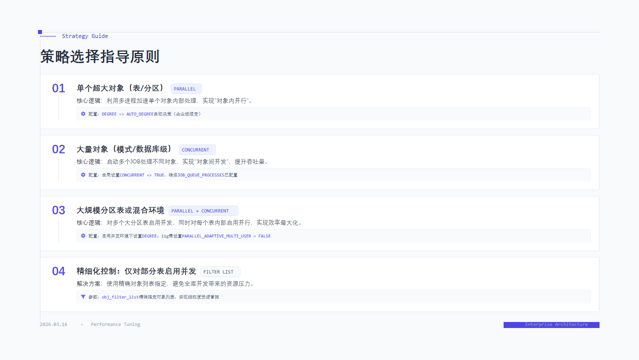Click the obj_filter_list parameter text
Image resolution: width=639 pixels, height=360 pixels.
(x=120, y=297)
